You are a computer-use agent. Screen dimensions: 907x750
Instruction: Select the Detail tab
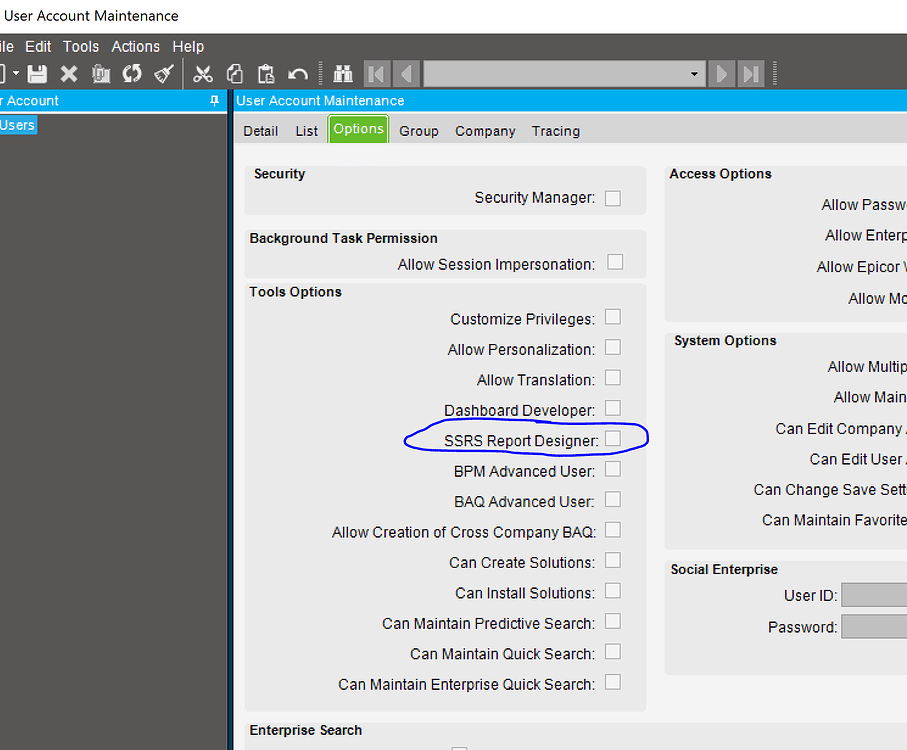coord(260,131)
